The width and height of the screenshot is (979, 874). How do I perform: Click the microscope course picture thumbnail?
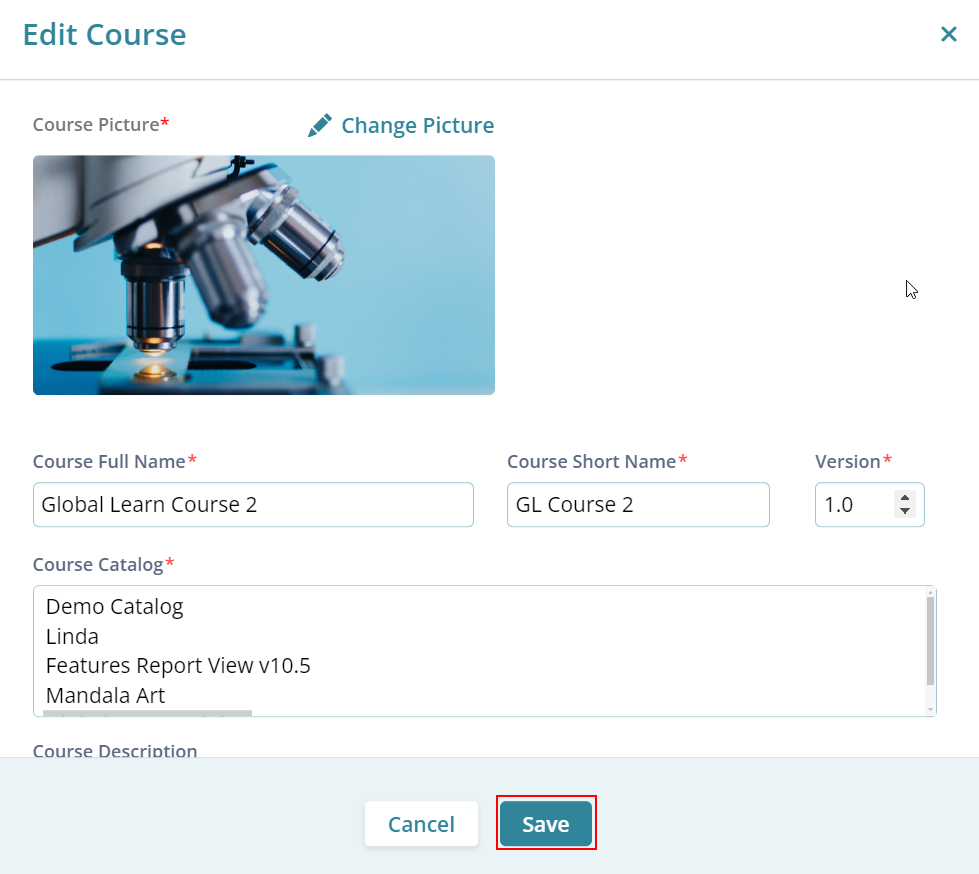pyautogui.click(x=263, y=275)
